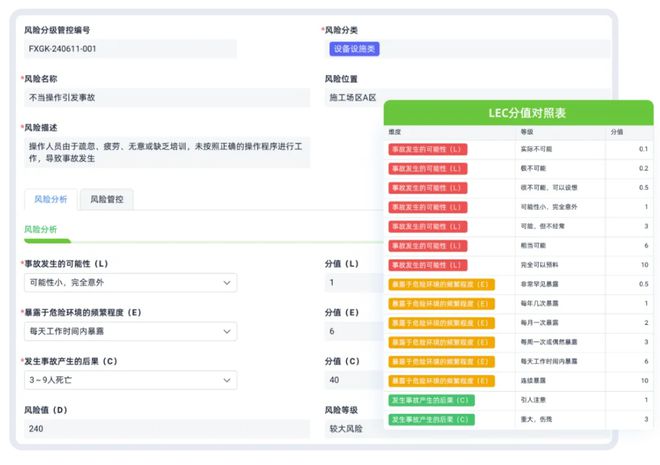Screen dimensions: 660x465
Task: Click the orange E tag in 每月一次暴露 row
Action: (442, 323)
